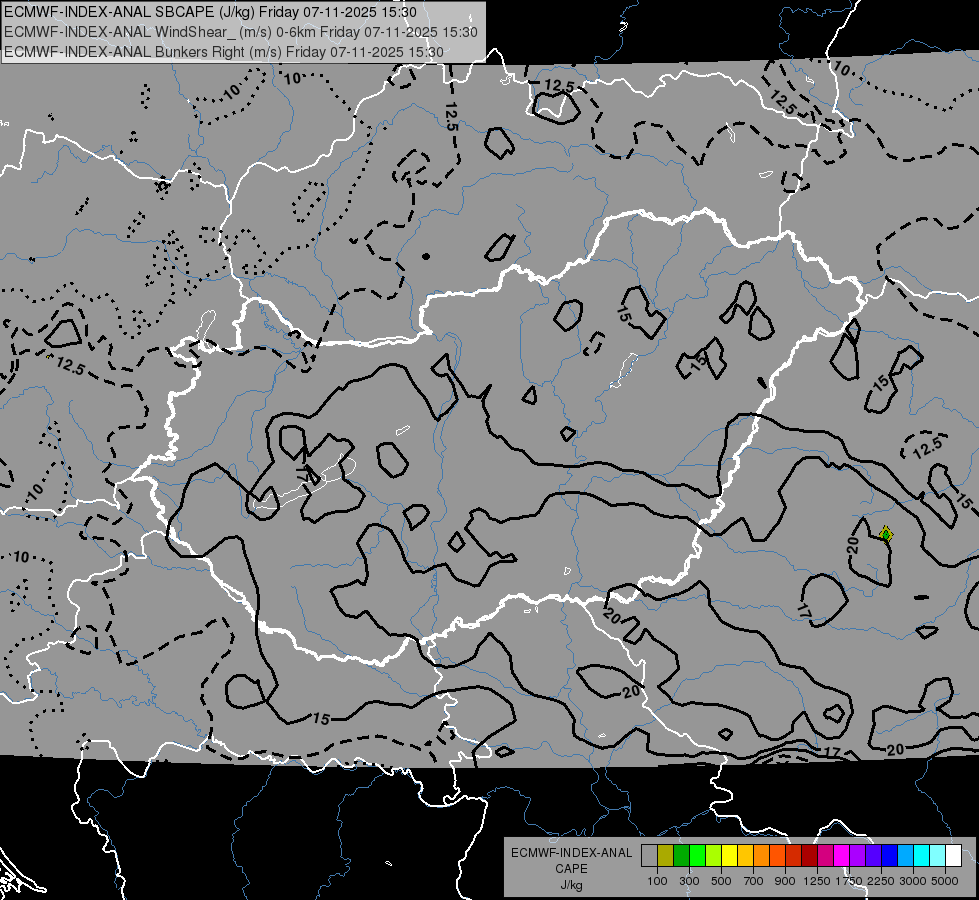Click the Bunkers Right (m/s) title line
979x900 pixels.
tap(224, 52)
